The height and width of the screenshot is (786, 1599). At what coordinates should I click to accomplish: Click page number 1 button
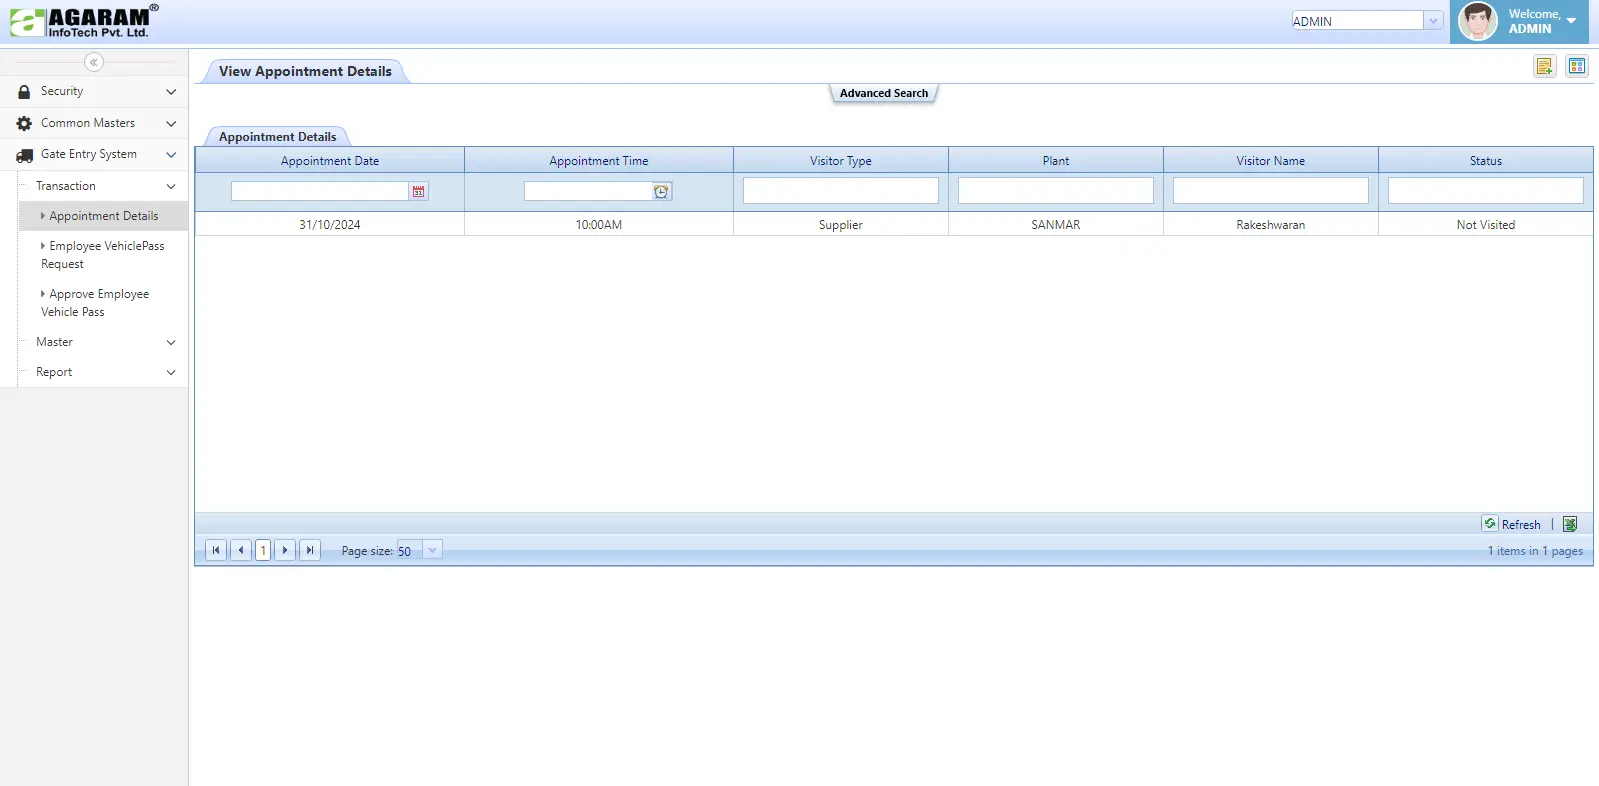click(263, 550)
